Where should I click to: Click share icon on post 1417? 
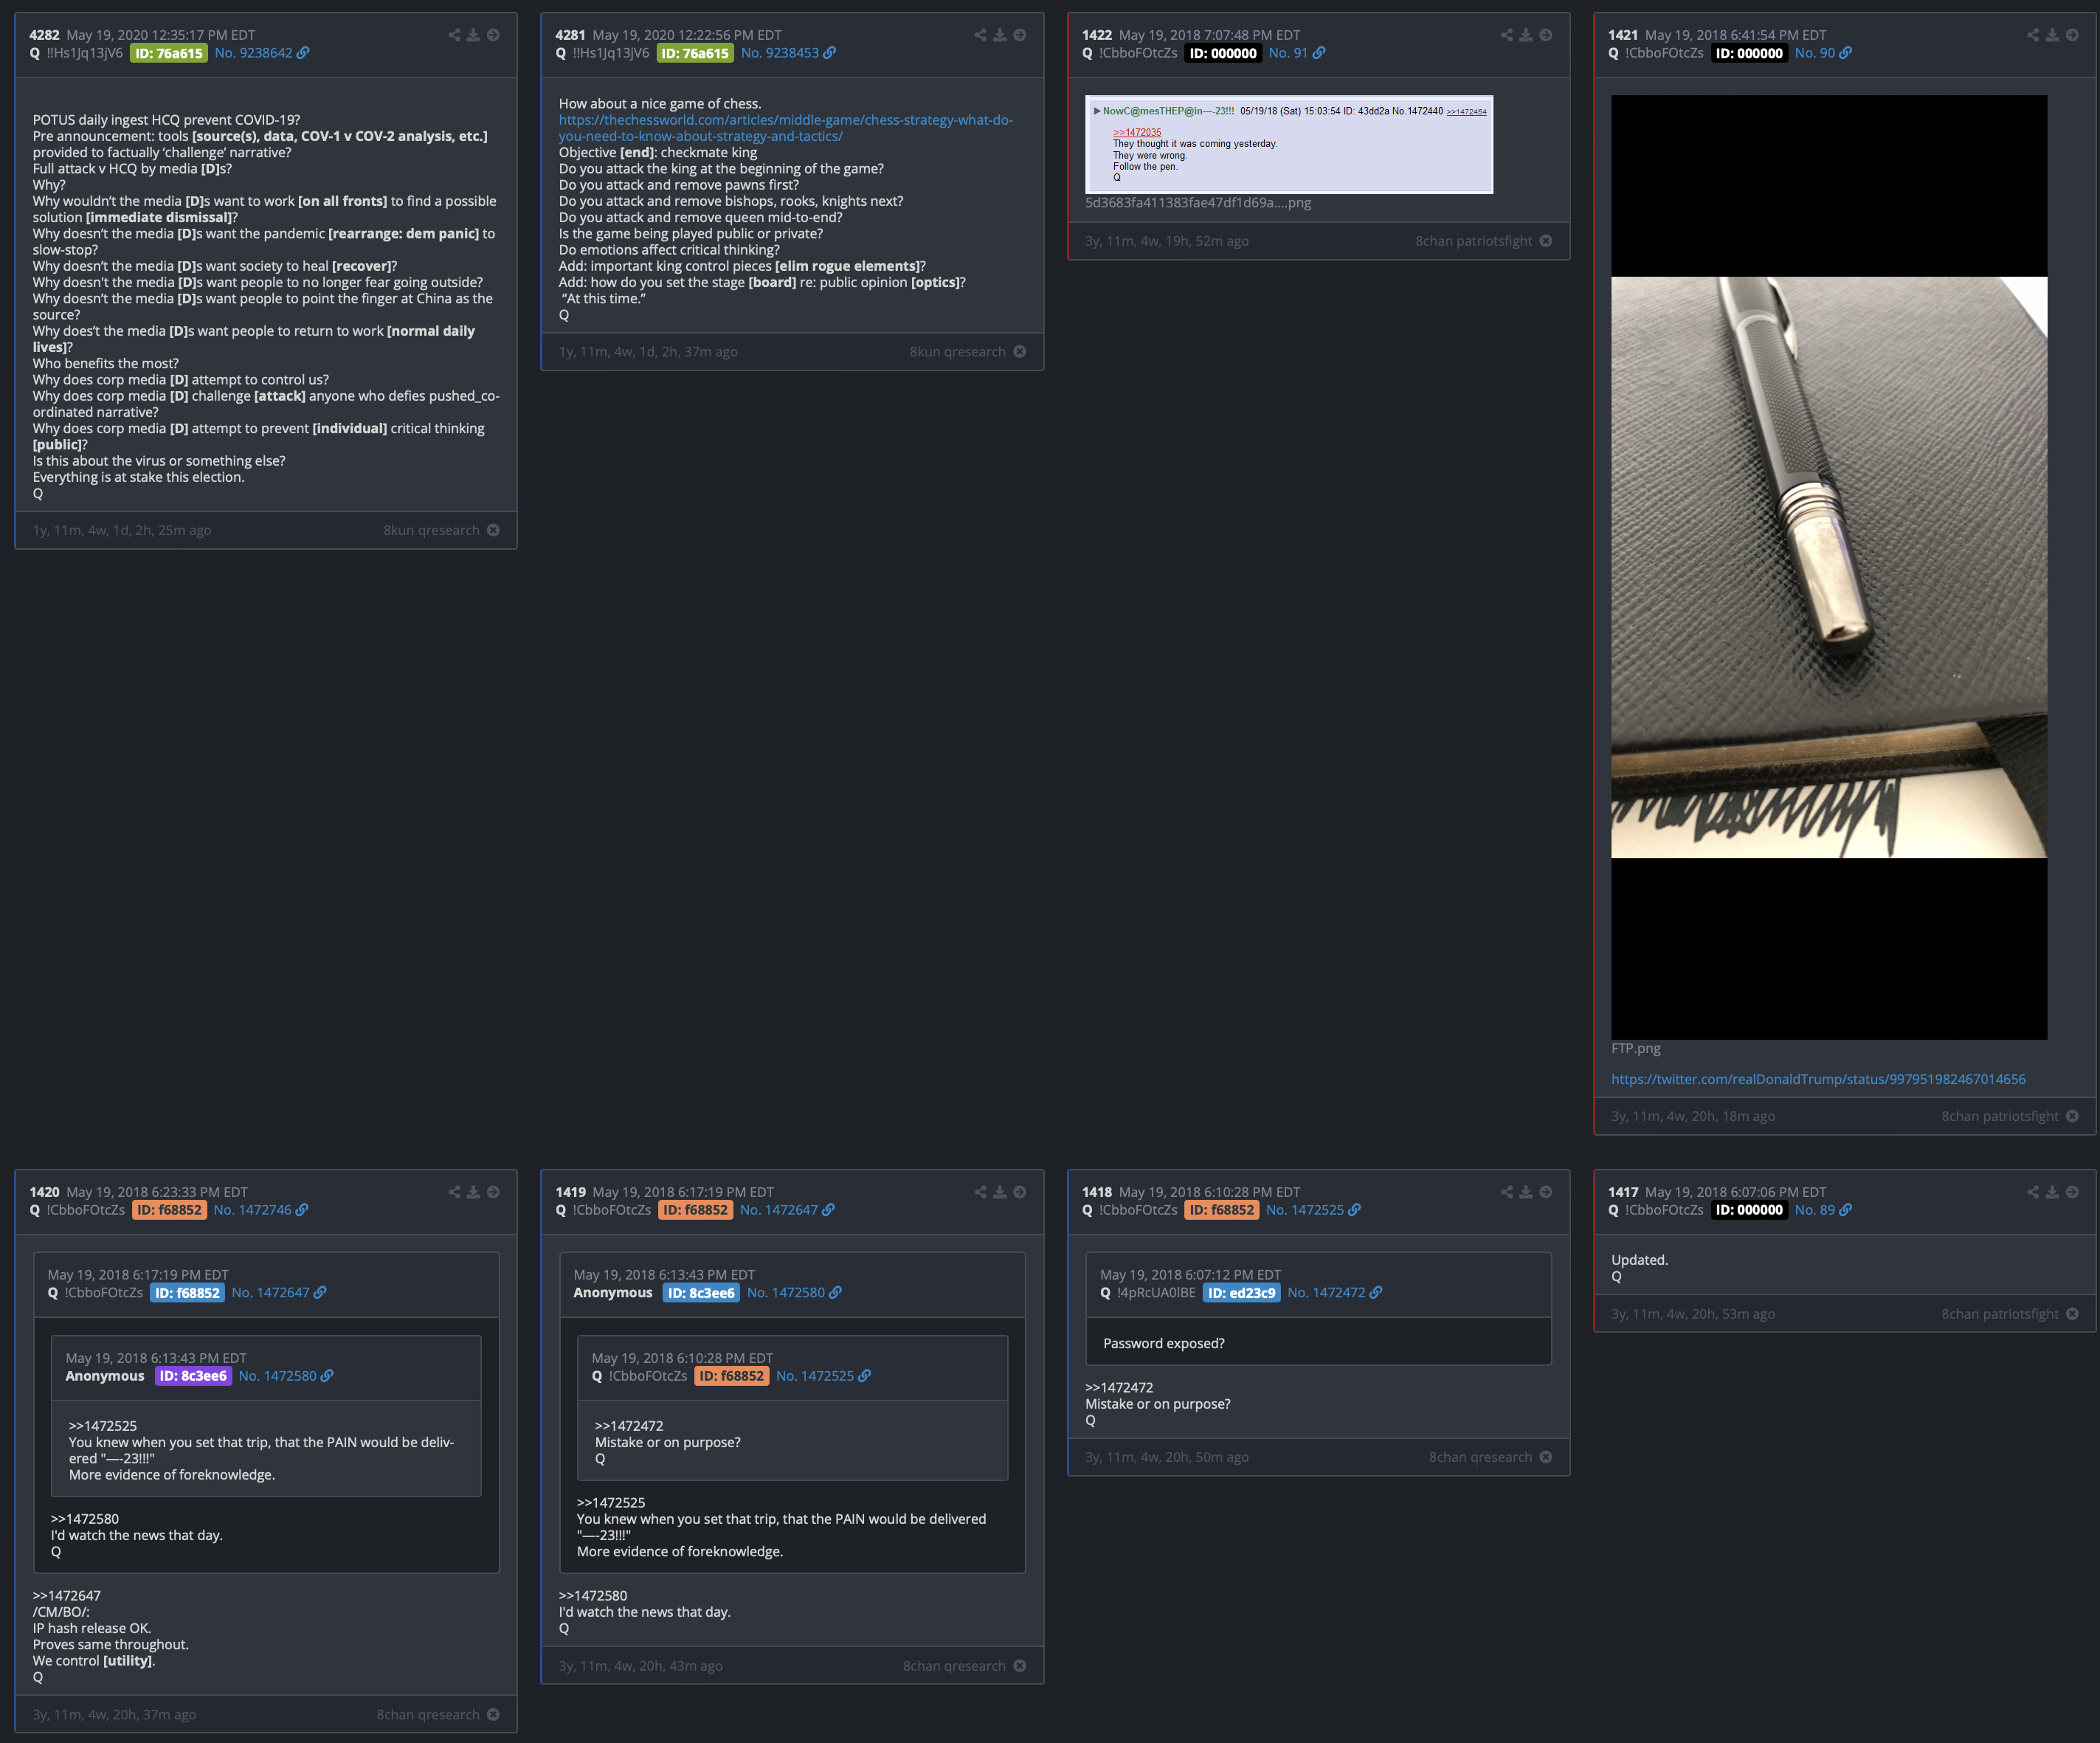[2033, 1192]
